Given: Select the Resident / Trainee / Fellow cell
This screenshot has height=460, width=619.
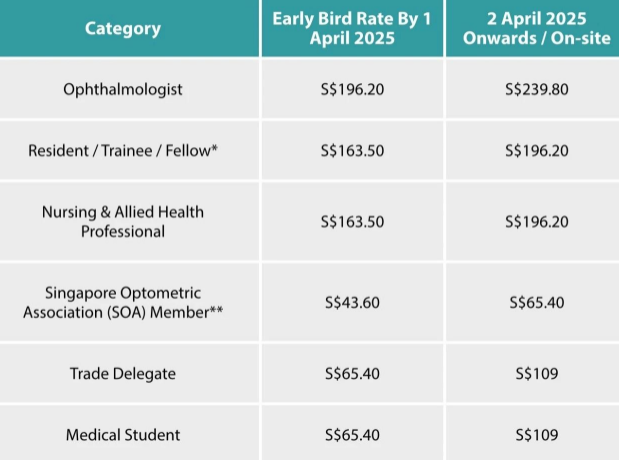Looking at the screenshot, I should (x=123, y=150).
